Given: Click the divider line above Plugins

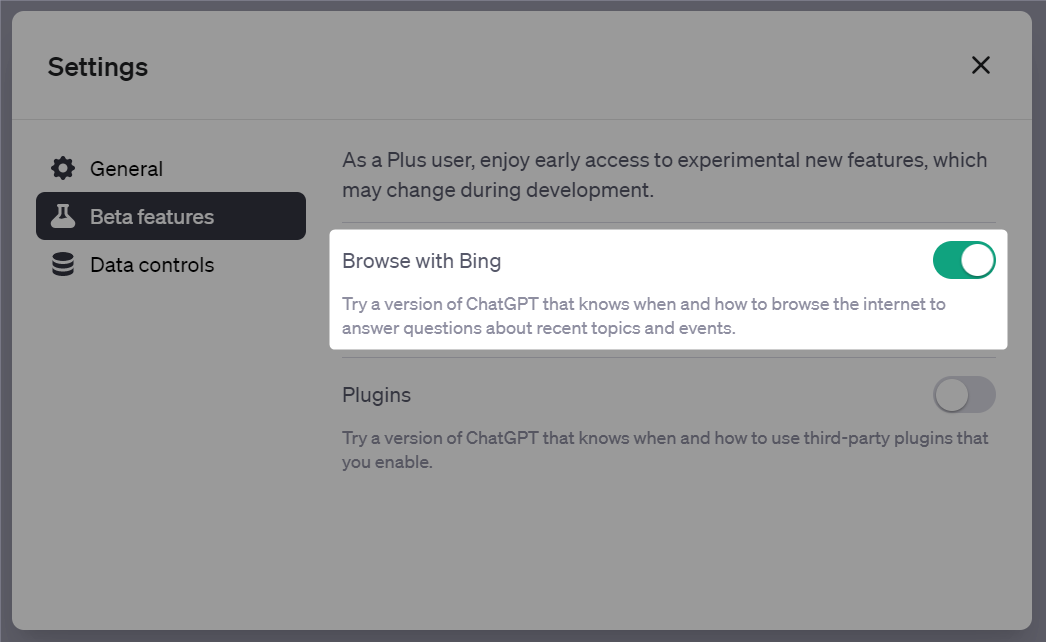Looking at the screenshot, I should 668,357.
